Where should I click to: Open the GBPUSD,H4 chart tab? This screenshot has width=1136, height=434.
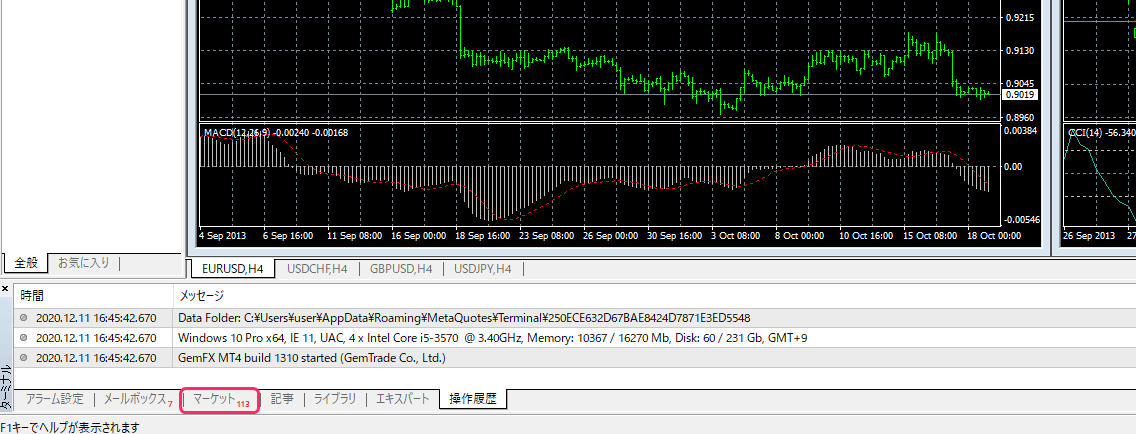pyautogui.click(x=400, y=269)
